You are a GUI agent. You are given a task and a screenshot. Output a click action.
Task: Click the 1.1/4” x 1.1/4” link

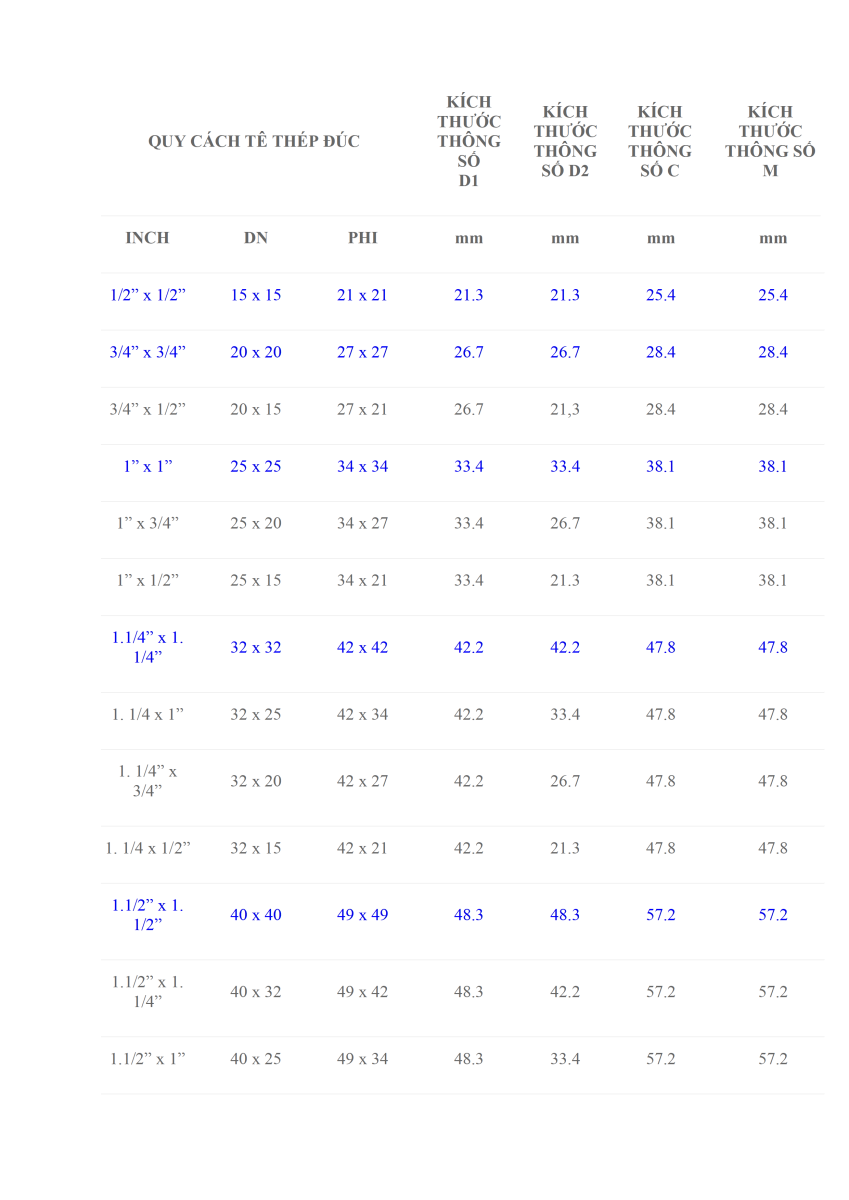pyautogui.click(x=148, y=647)
